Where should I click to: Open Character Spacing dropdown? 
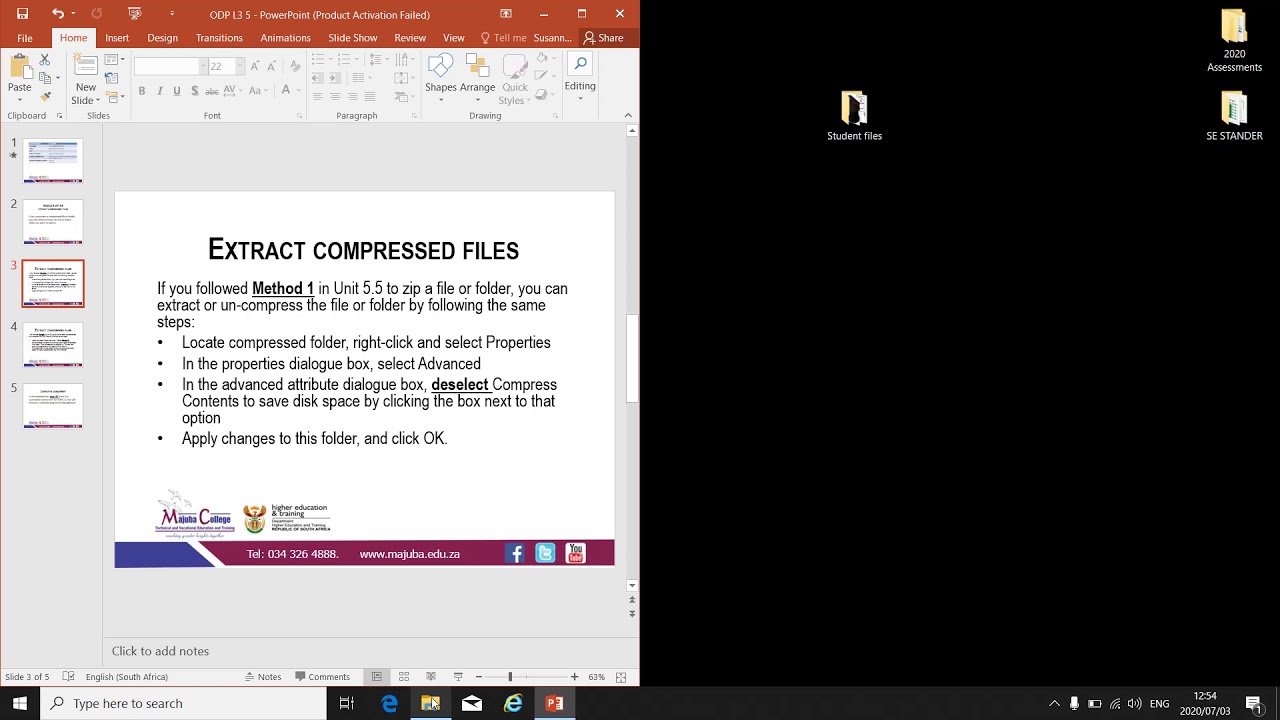tap(232, 91)
